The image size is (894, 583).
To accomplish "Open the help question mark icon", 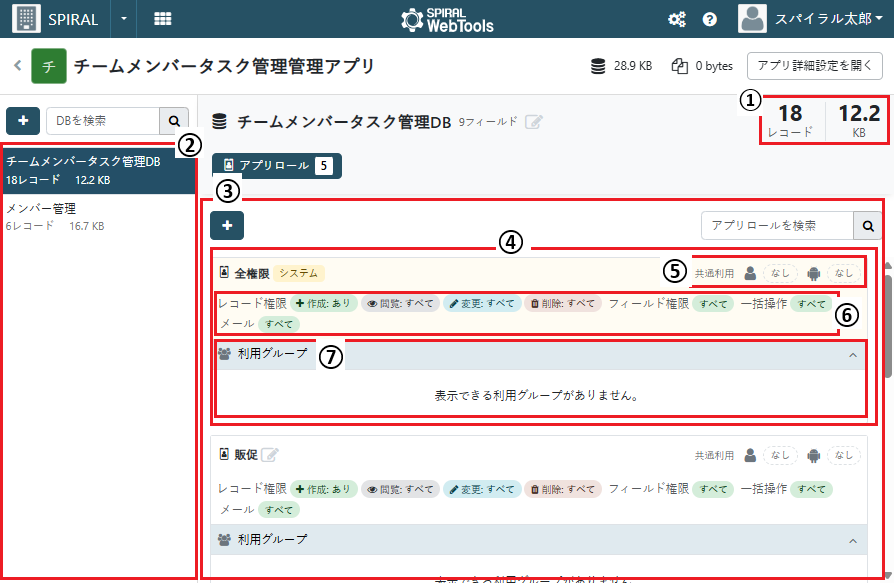I will (x=709, y=19).
